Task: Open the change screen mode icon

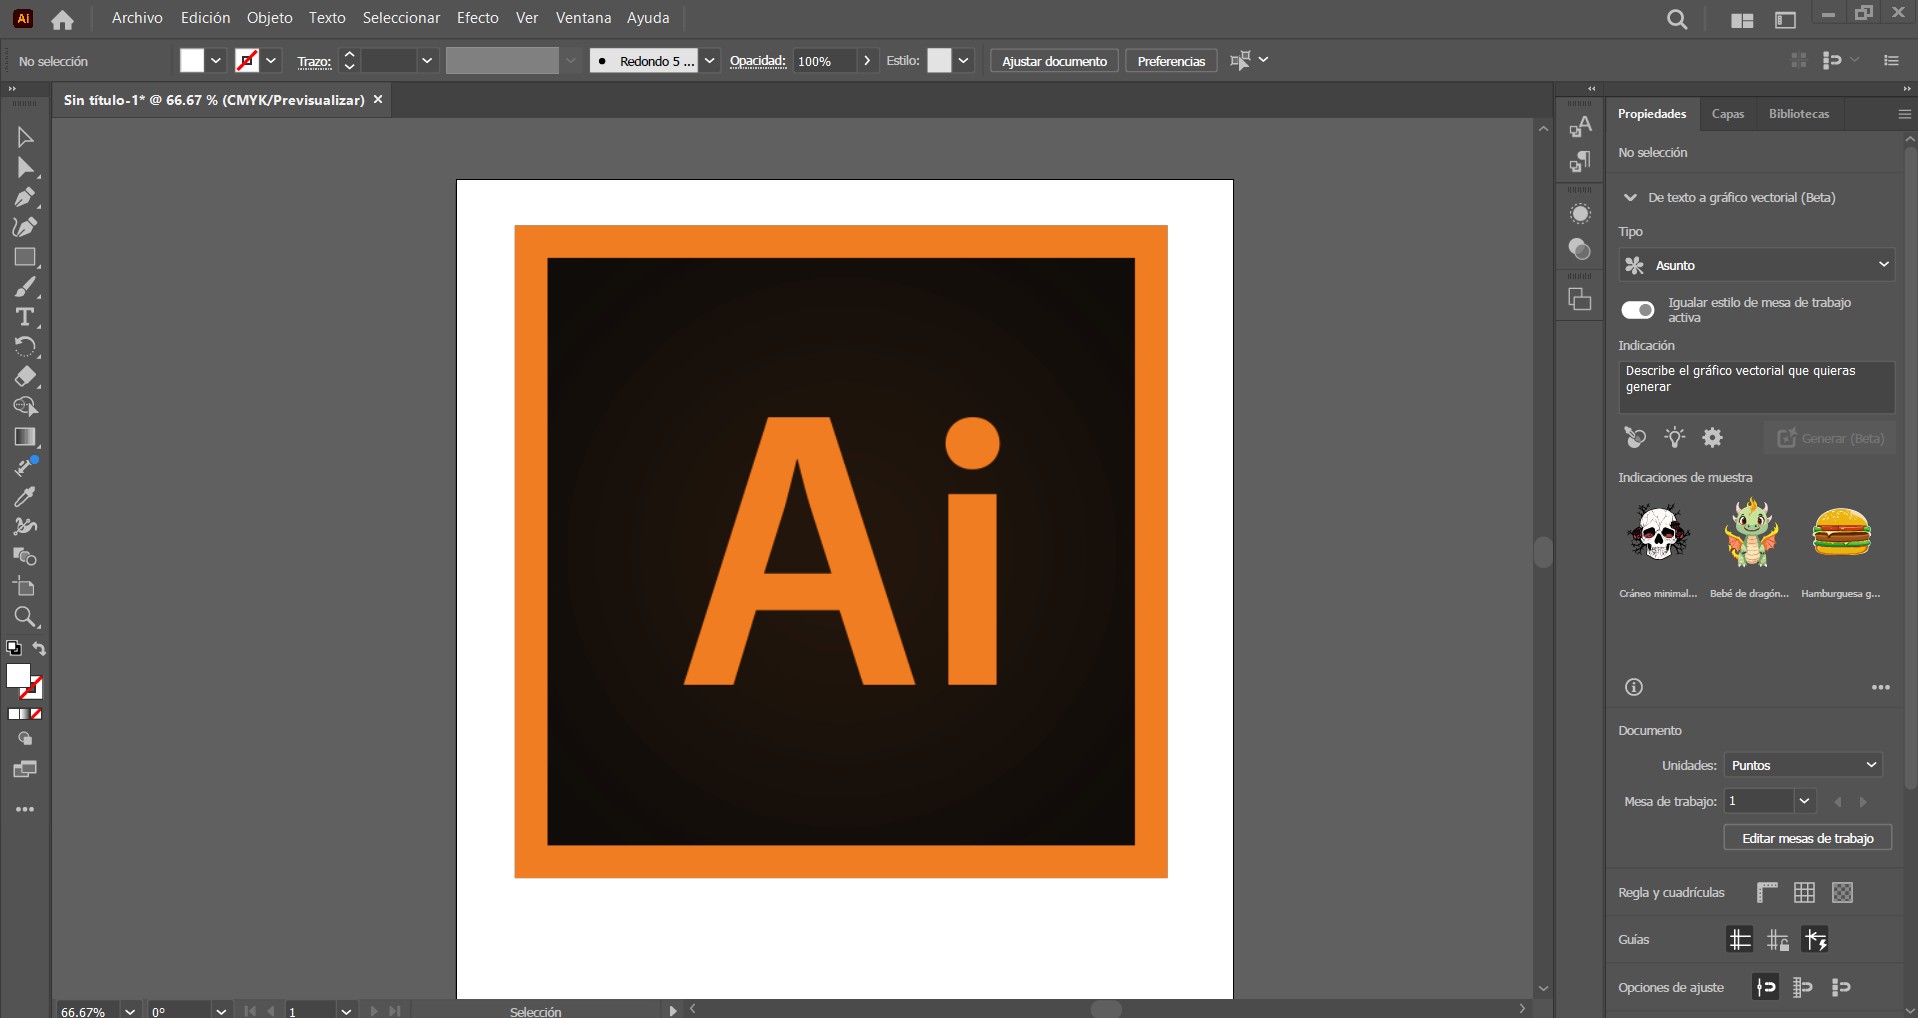Action: 25,770
